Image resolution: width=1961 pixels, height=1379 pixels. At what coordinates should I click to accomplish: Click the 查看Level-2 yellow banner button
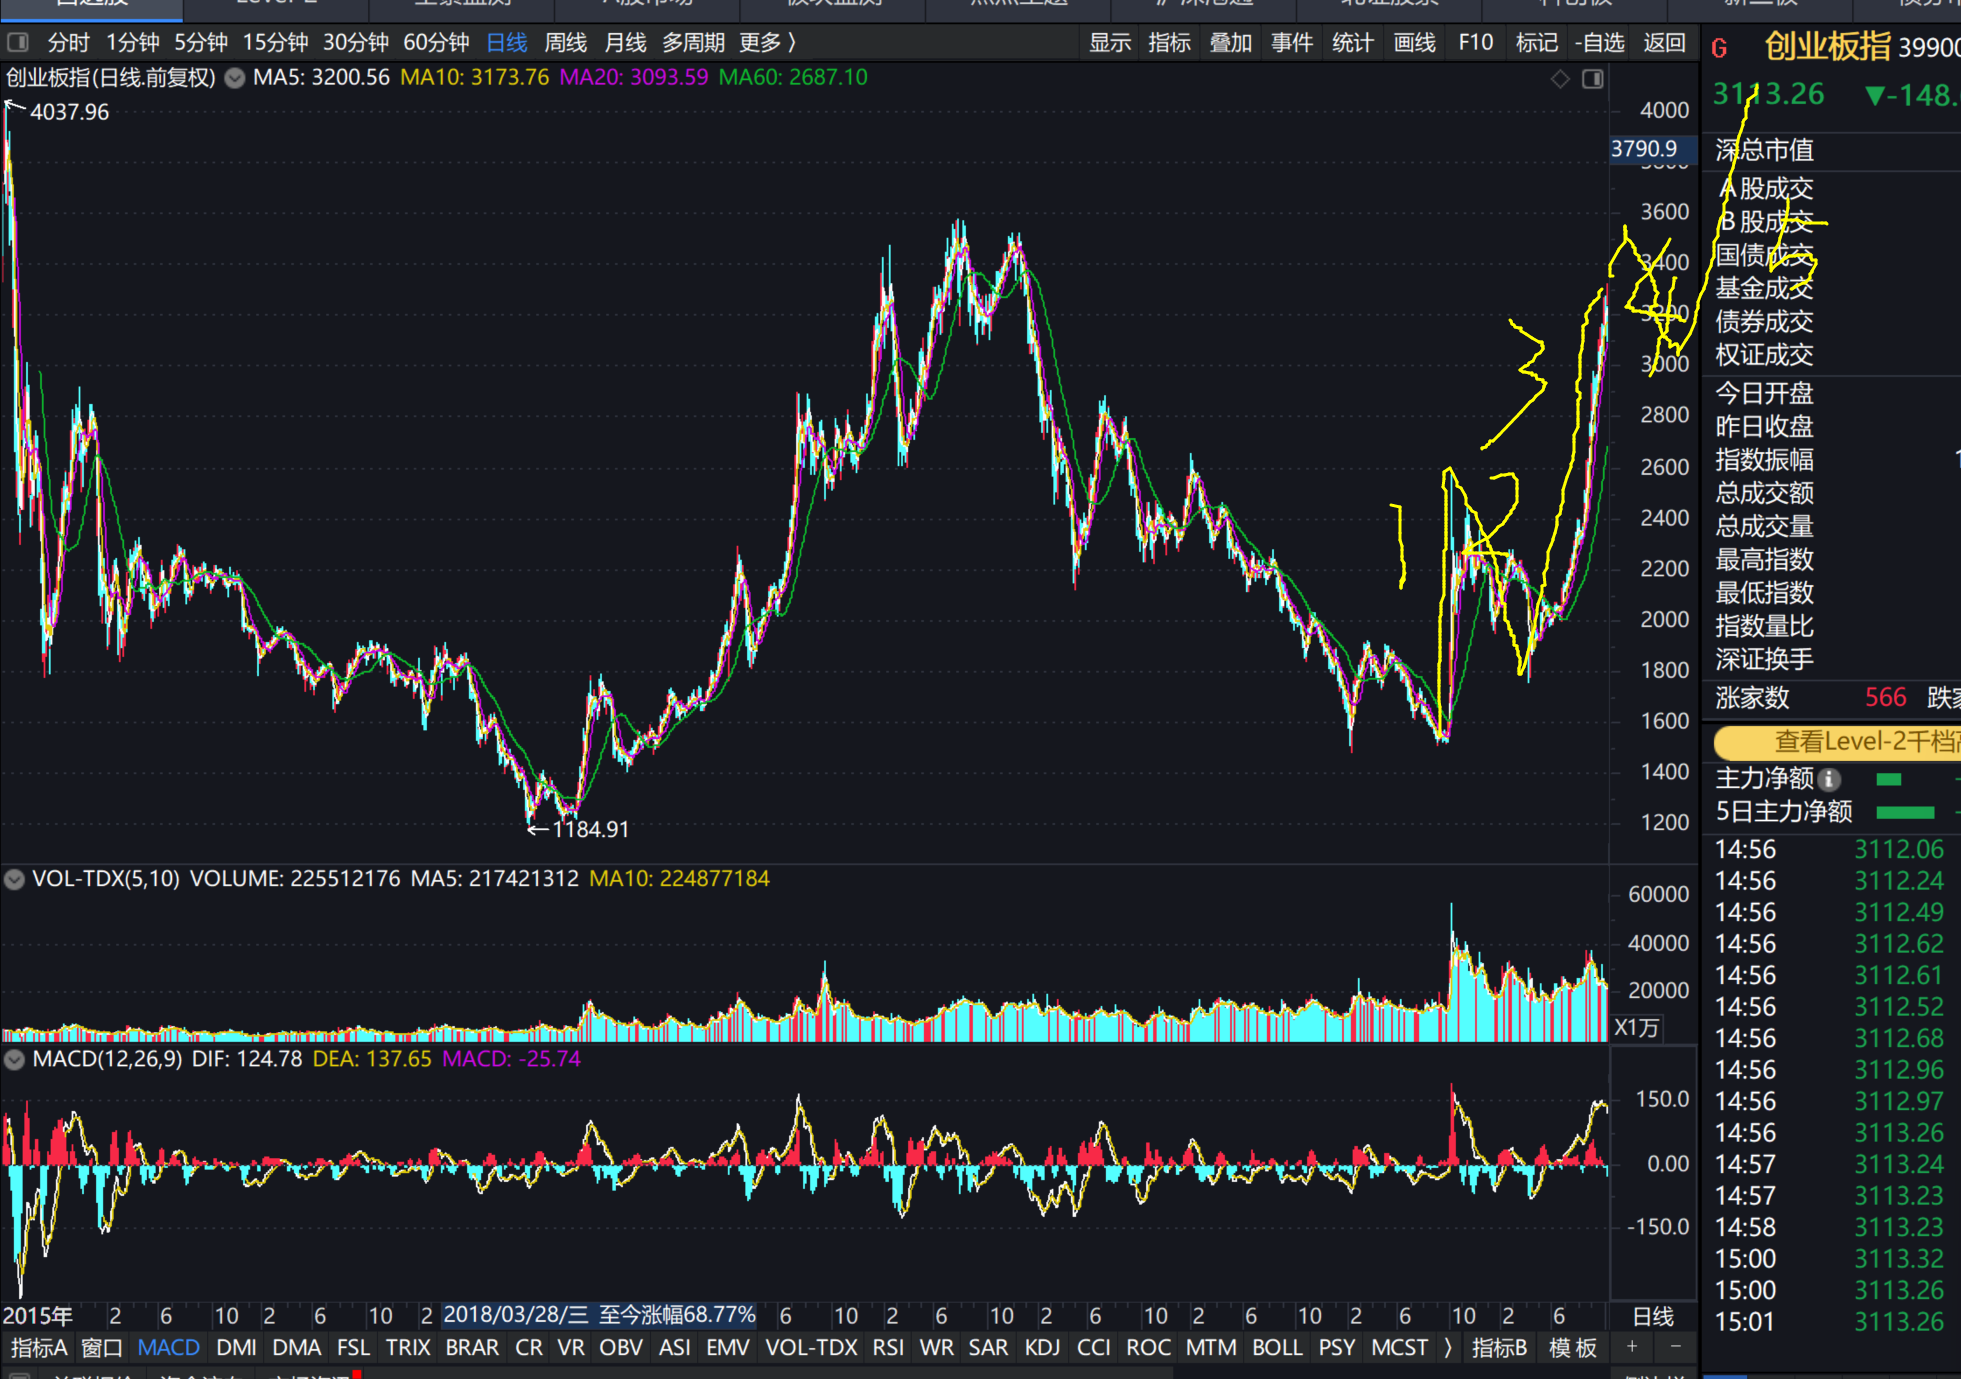coord(1836,742)
